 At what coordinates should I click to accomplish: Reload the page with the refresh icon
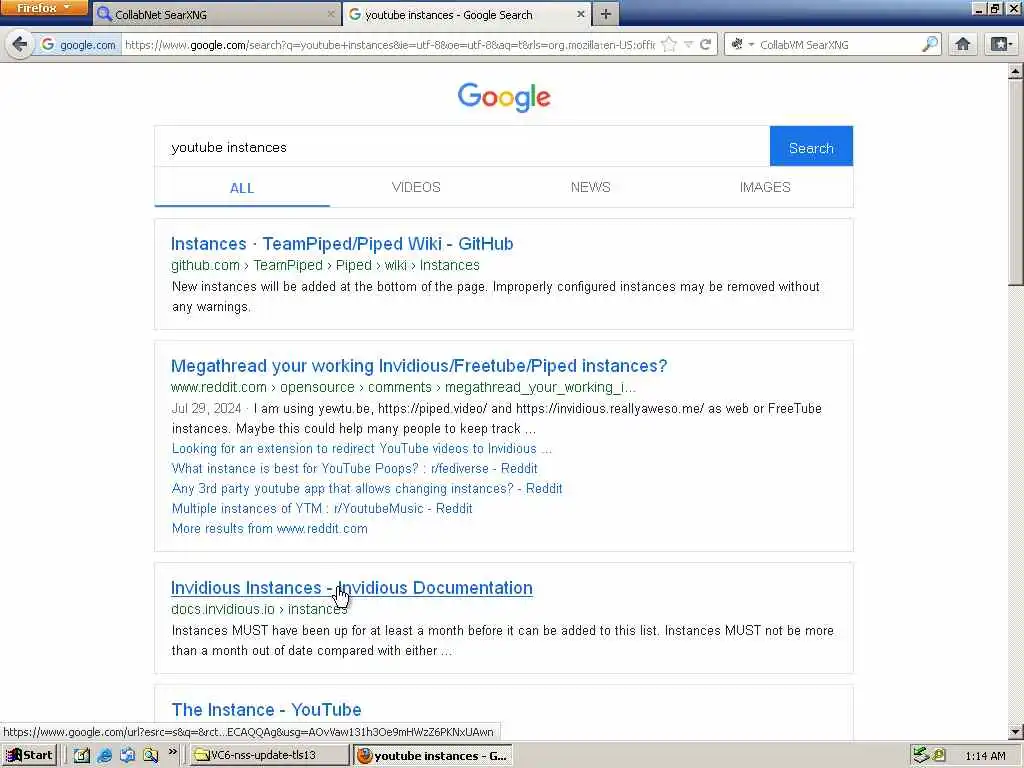(705, 44)
